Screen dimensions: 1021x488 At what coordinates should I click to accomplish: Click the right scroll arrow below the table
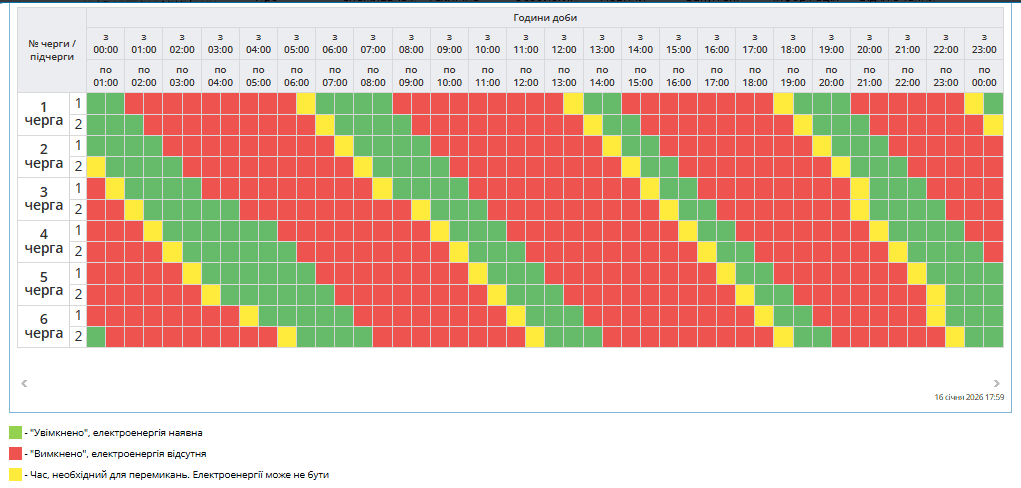coord(996,382)
